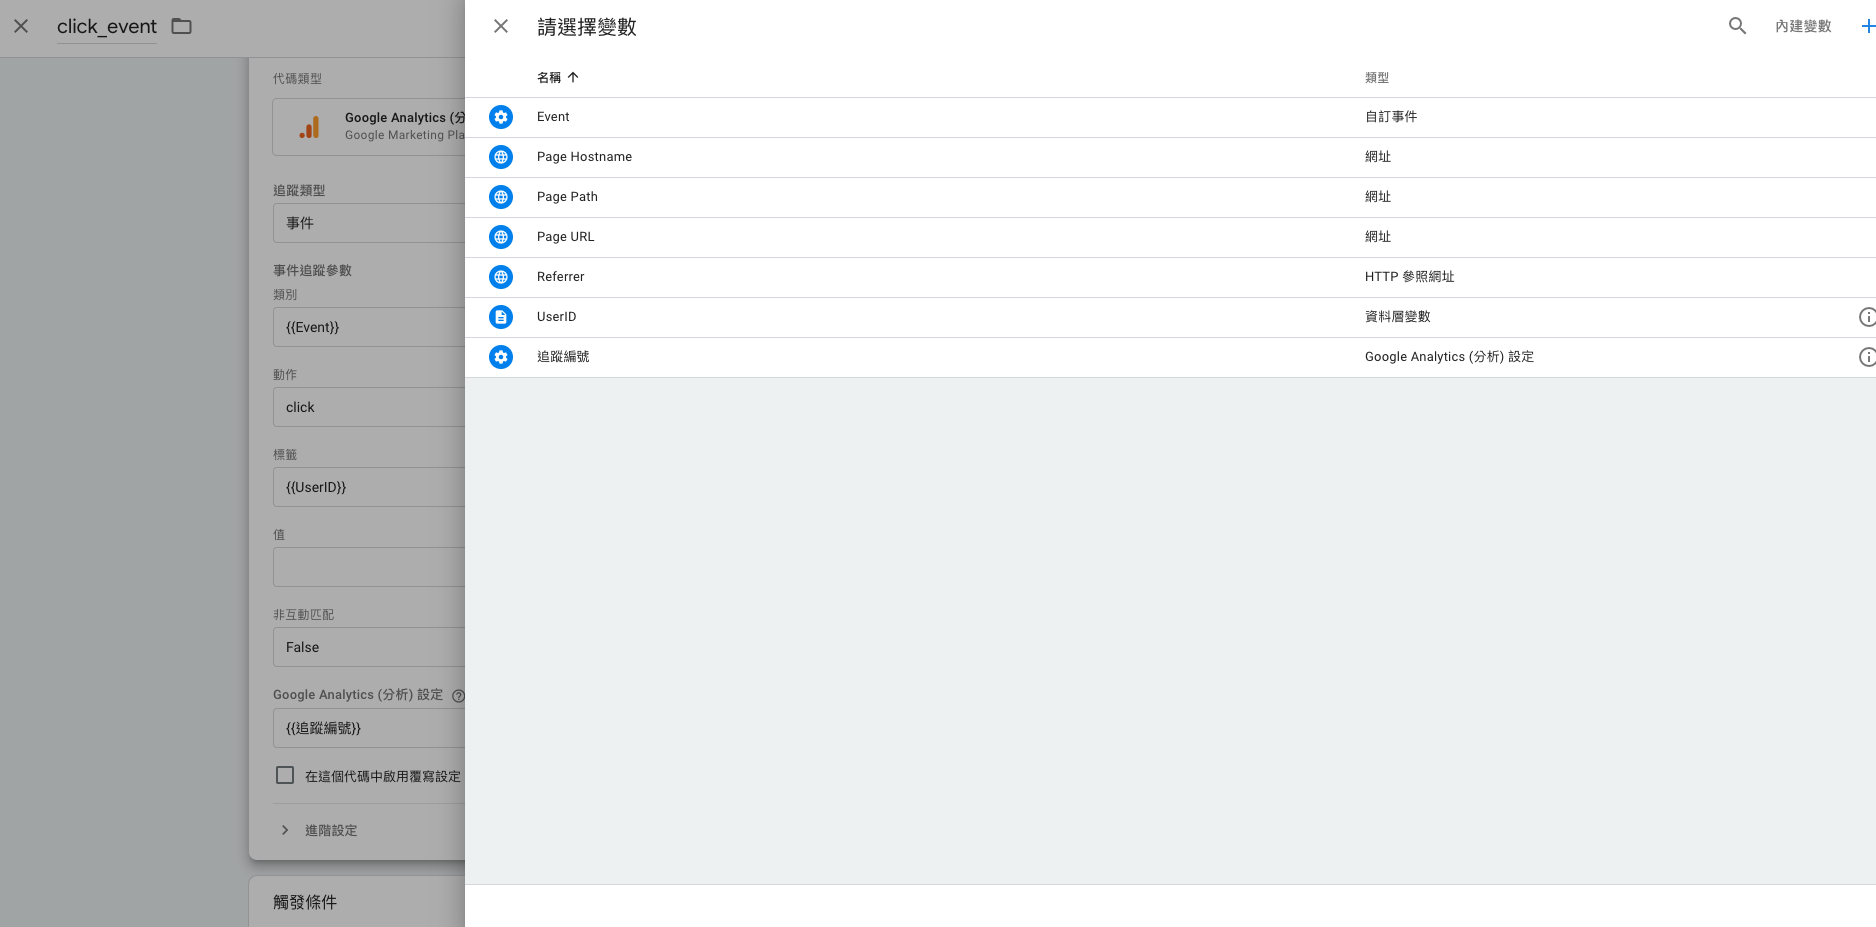
Task: Open info for UserID variable
Action: click(1867, 317)
